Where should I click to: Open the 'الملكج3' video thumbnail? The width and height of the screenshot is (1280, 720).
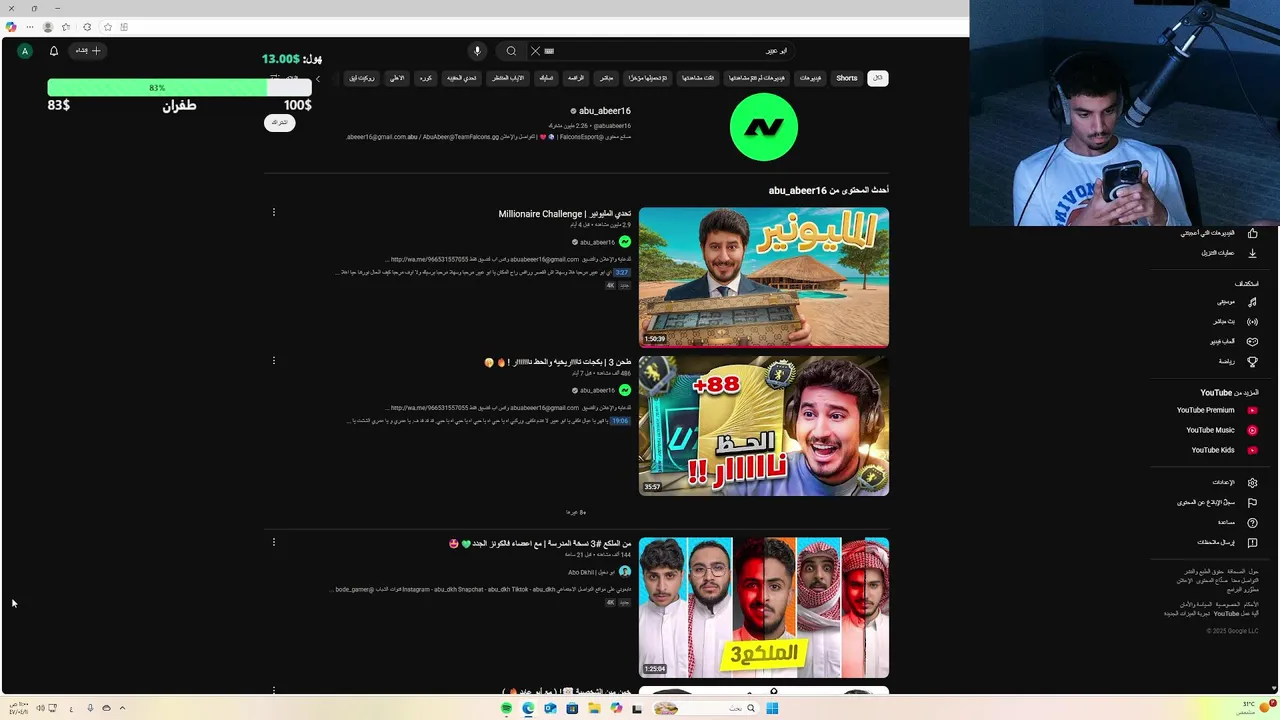pos(764,608)
